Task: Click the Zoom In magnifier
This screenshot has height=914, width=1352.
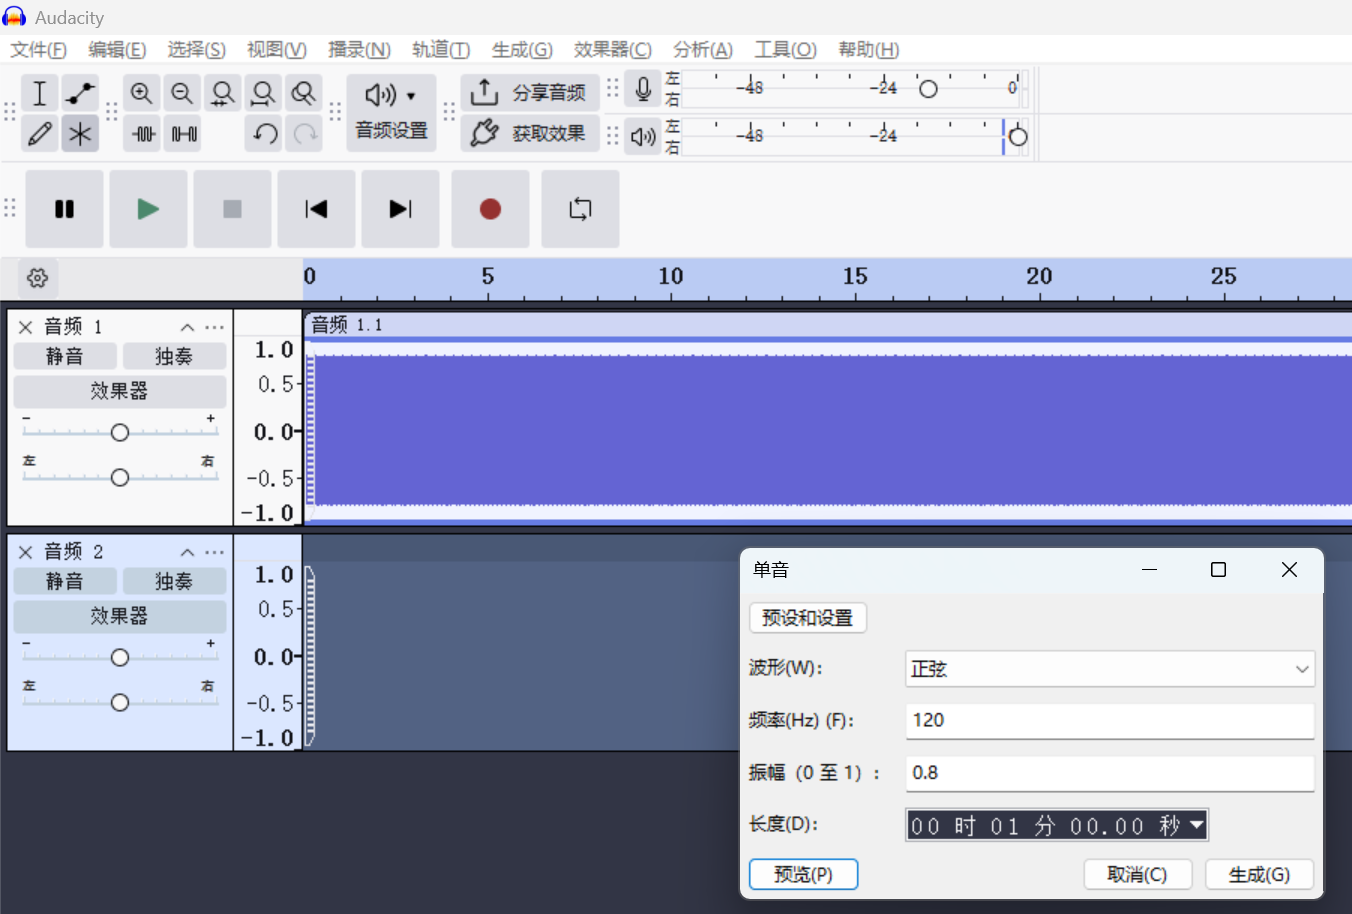Action: tap(142, 93)
